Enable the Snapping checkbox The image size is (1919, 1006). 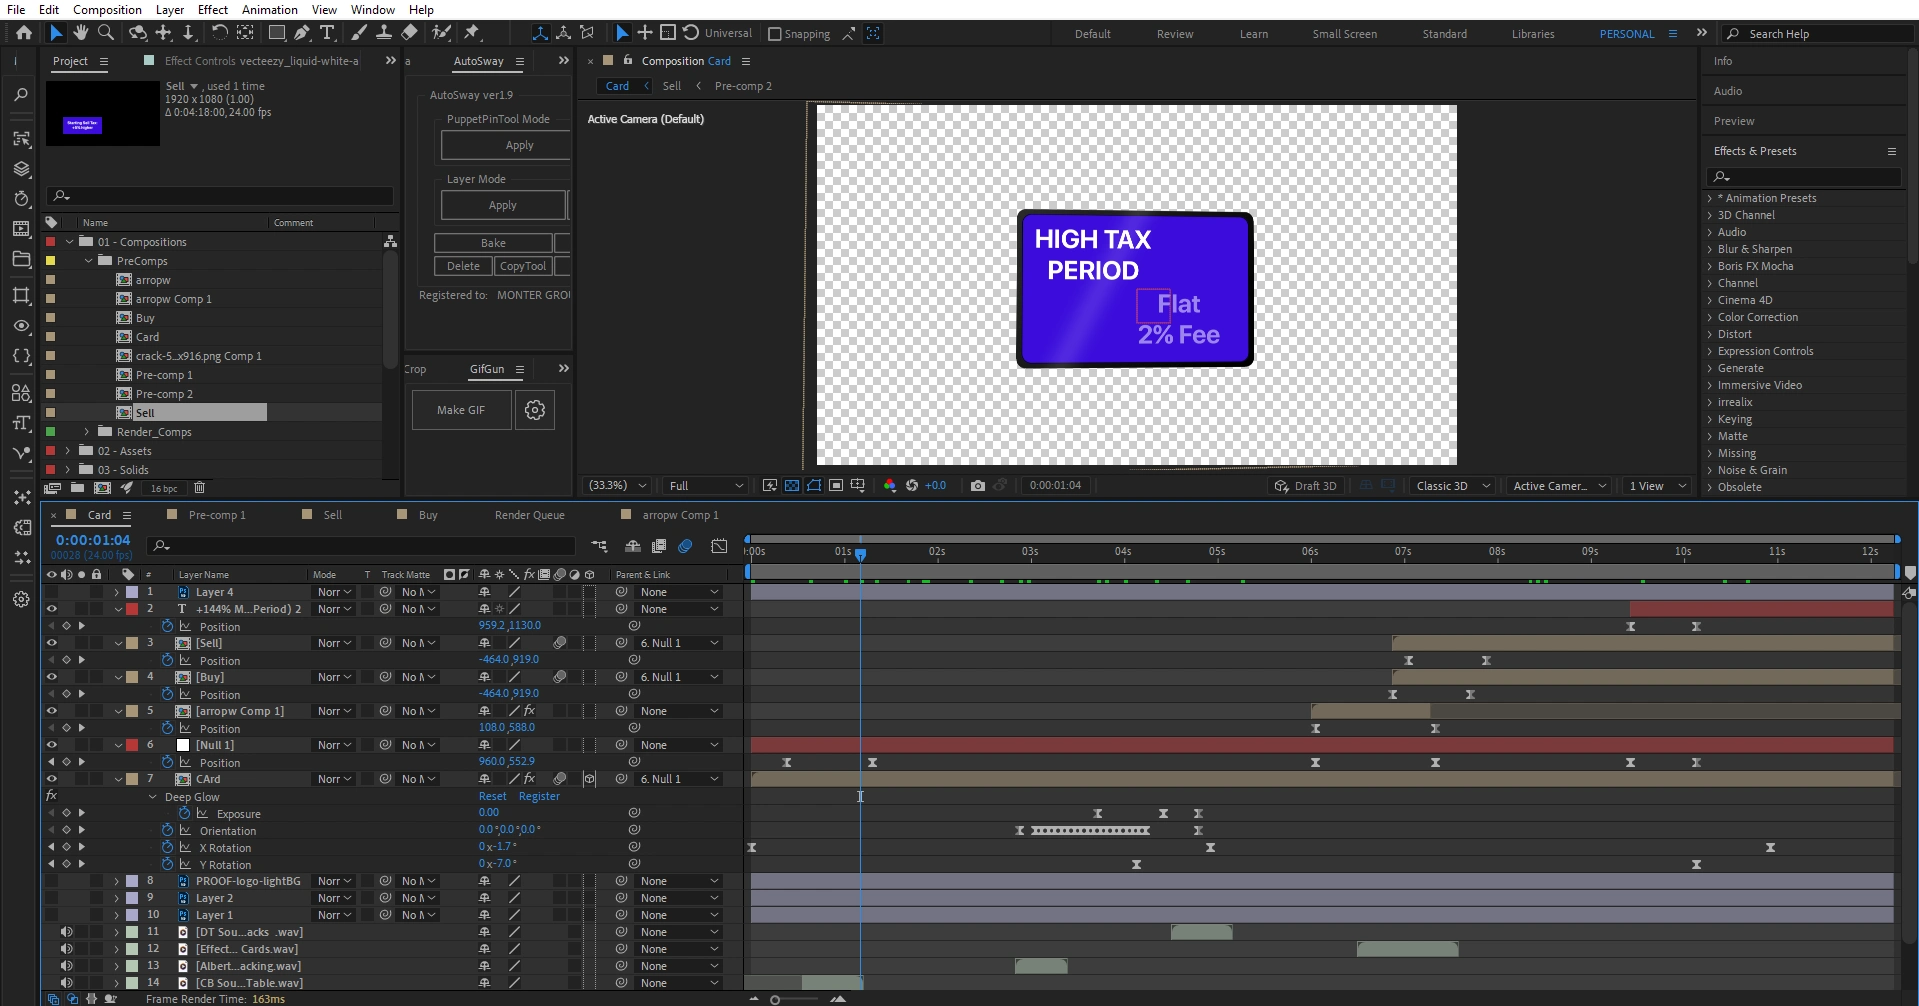[774, 34]
